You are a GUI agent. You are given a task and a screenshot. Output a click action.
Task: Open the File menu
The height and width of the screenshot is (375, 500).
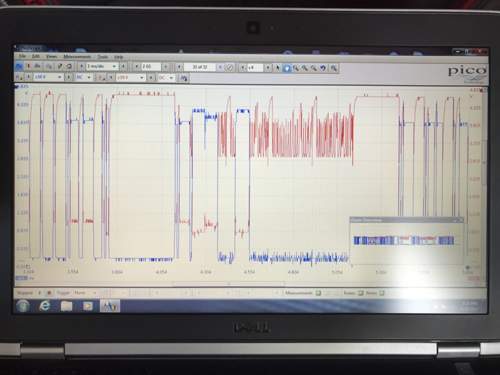(x=22, y=56)
